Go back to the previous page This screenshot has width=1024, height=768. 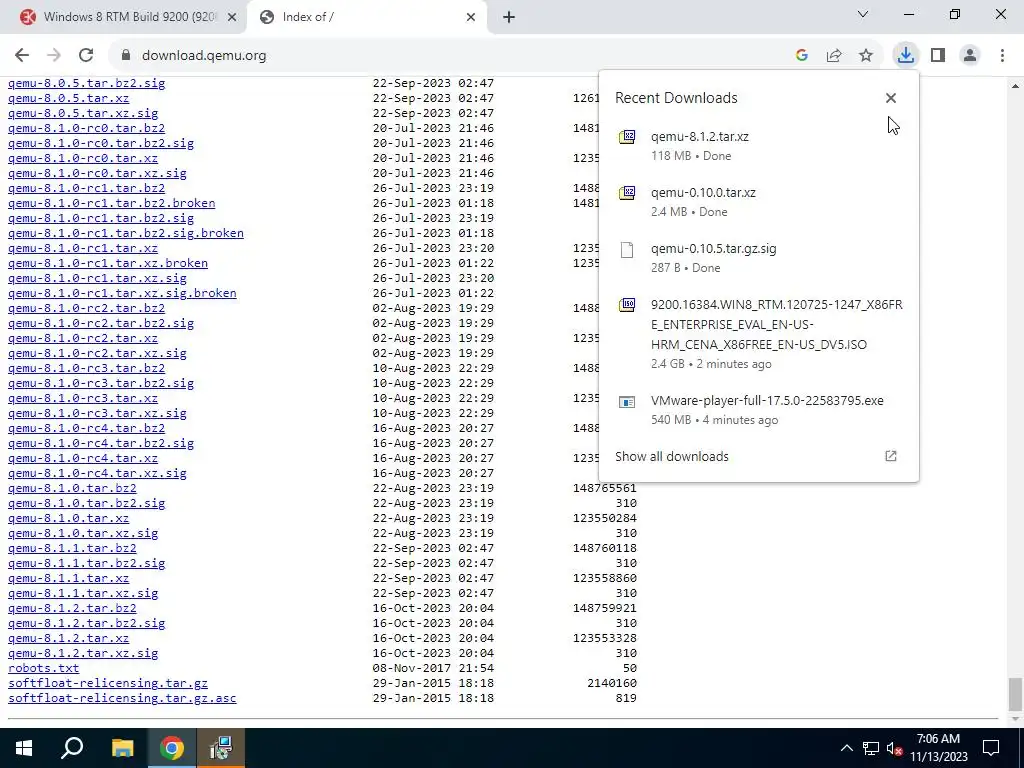point(22,56)
